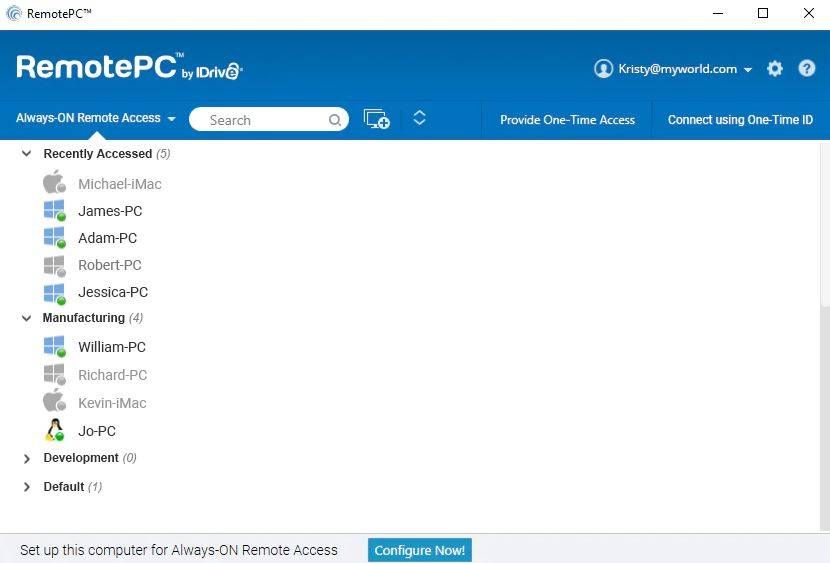Click the Apple icon beside Kevin-iMac
Viewport: 830px width, 563px height.
[55, 401]
